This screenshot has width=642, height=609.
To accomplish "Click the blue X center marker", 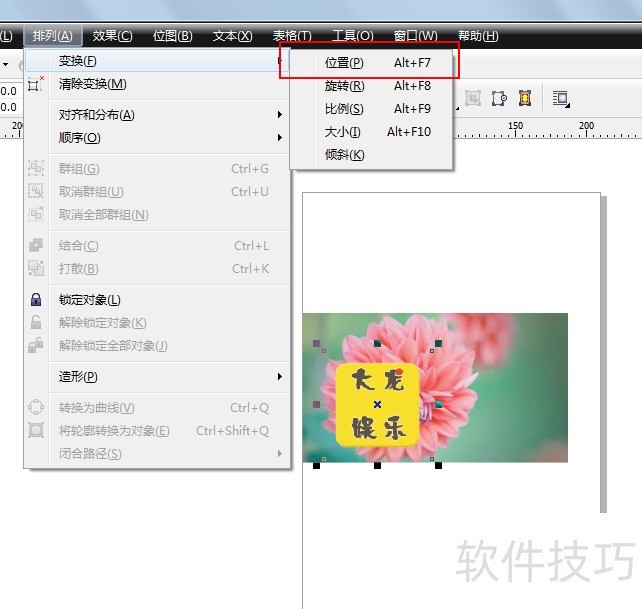I will pyautogui.click(x=378, y=405).
